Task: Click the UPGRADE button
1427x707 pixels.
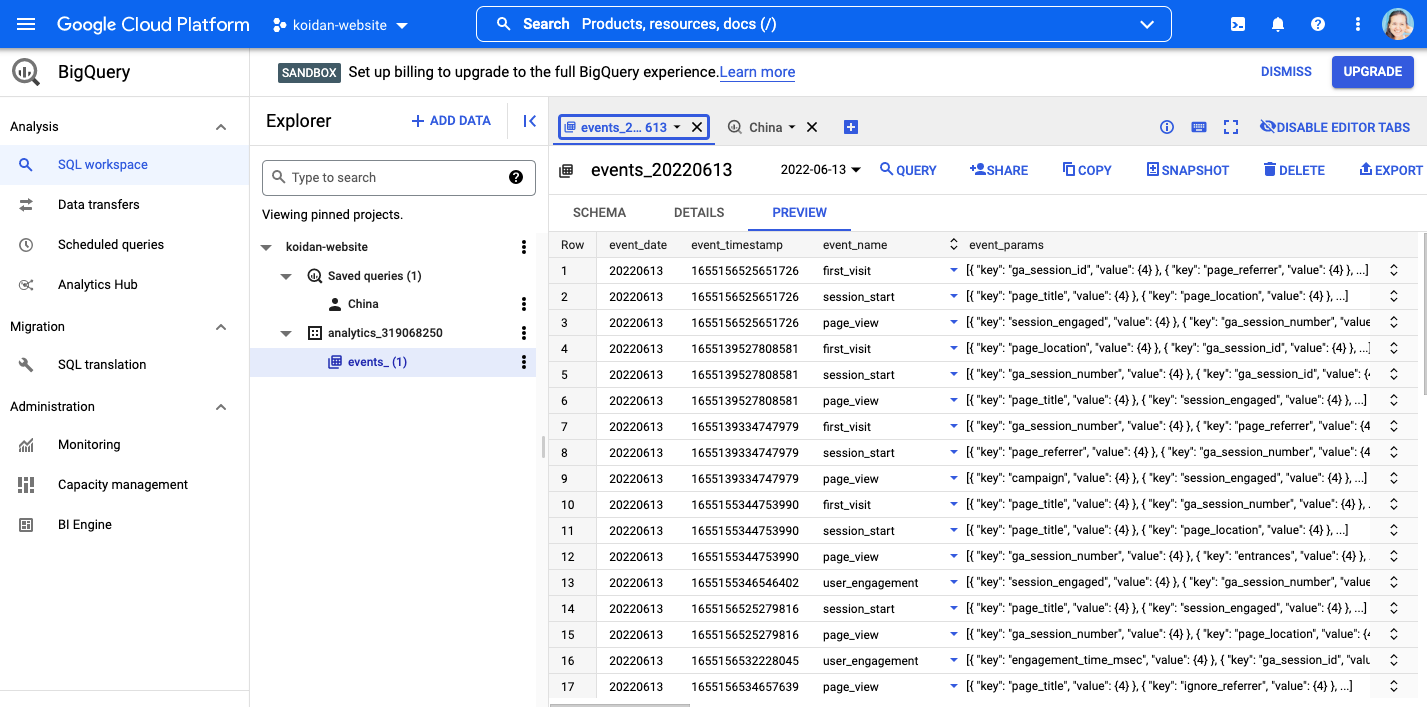Action: tap(1373, 72)
